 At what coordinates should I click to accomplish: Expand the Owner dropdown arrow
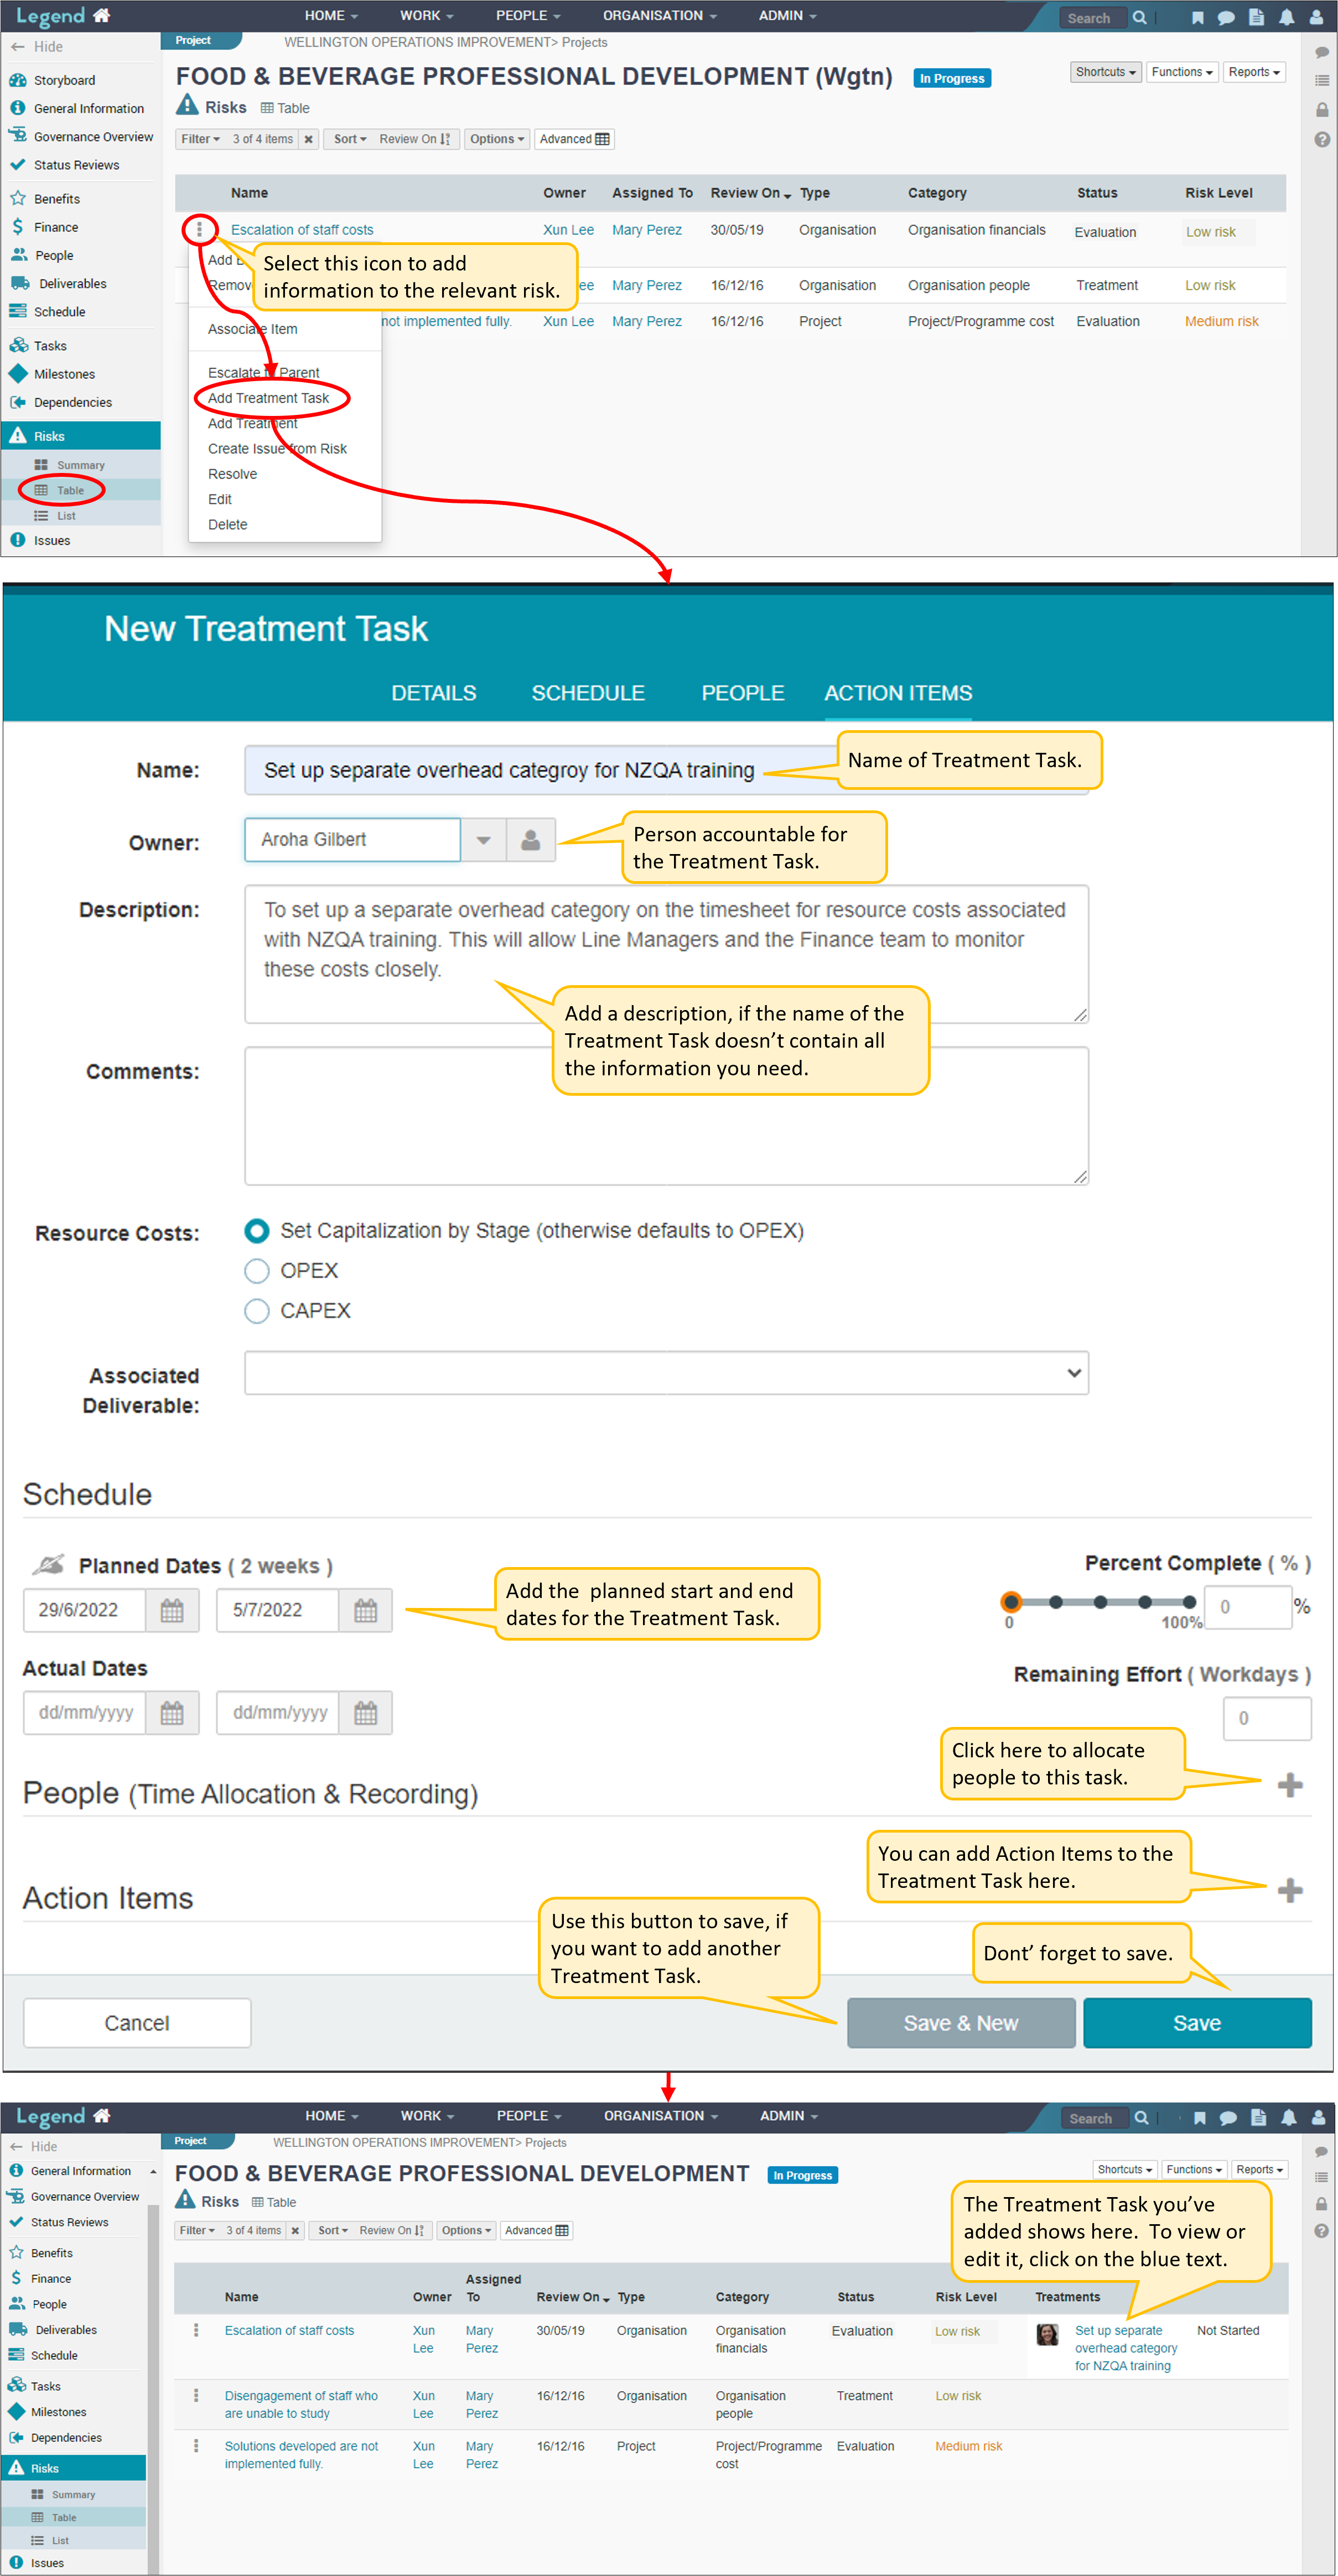(484, 840)
